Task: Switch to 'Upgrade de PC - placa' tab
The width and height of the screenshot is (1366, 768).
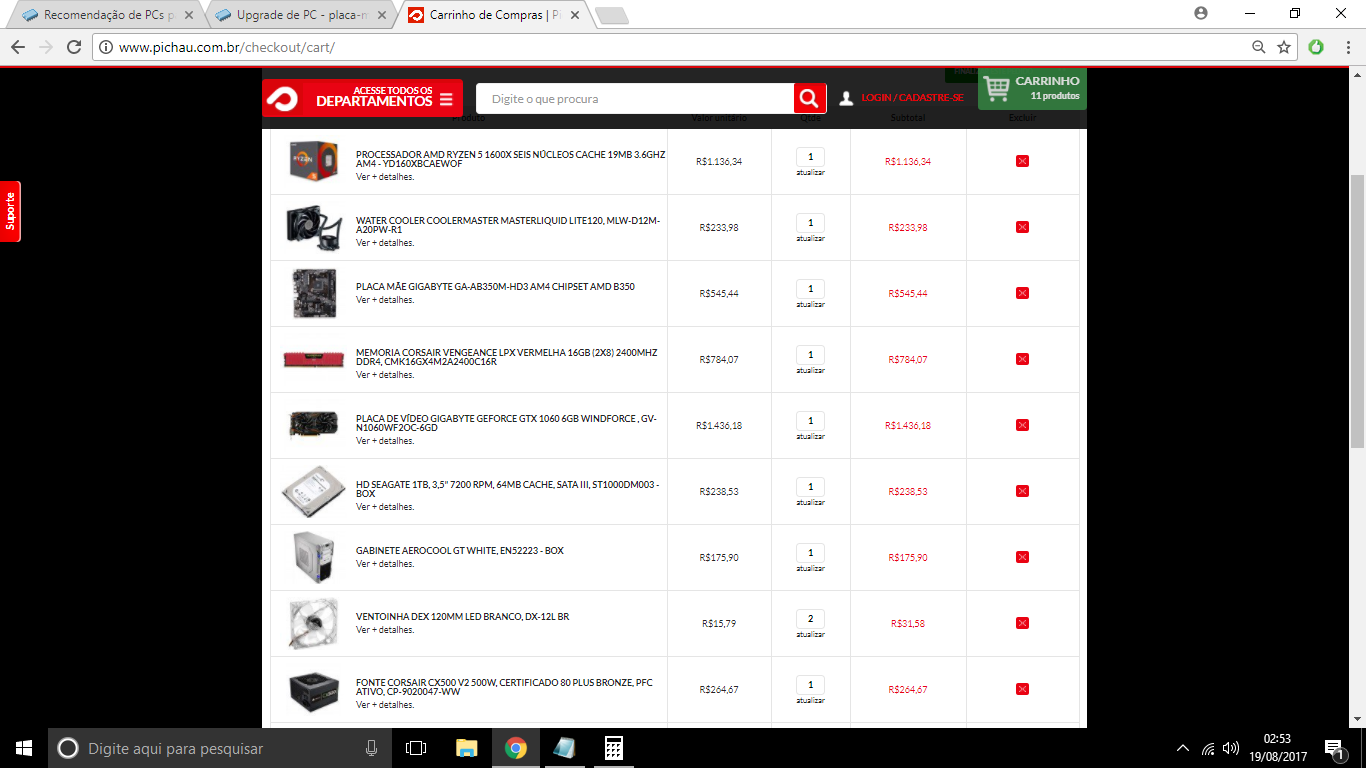Action: 301,15
